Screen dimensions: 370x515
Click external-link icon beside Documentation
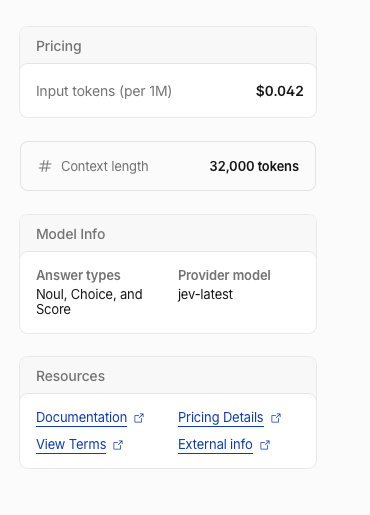click(139, 418)
